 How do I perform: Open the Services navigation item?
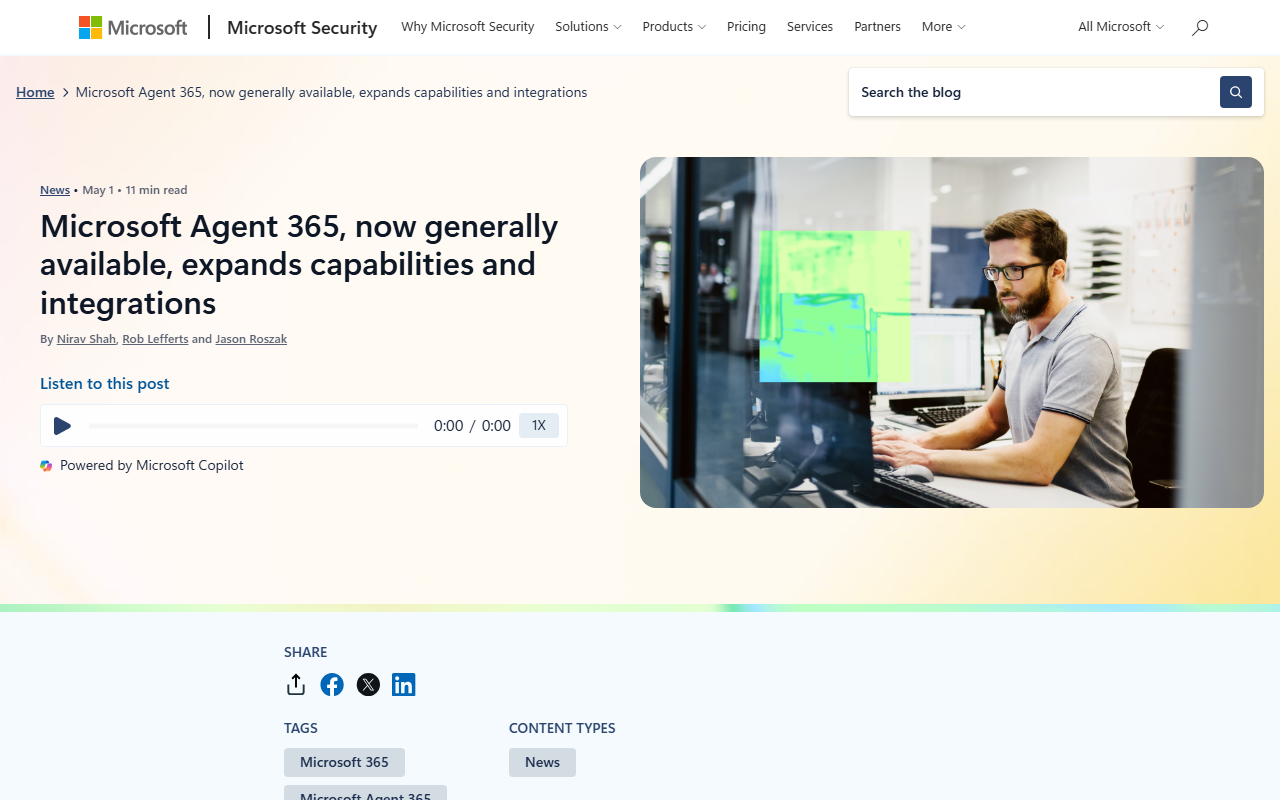(x=810, y=27)
